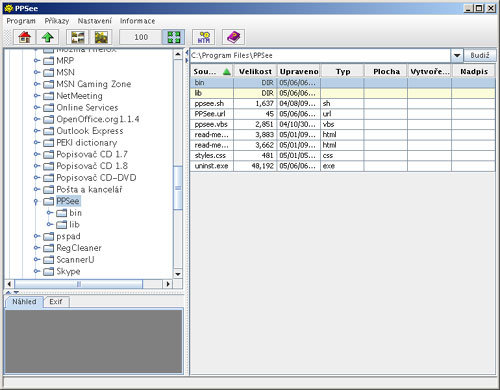
Task: Click the PPSee folder icon in tree
Action: [49, 201]
